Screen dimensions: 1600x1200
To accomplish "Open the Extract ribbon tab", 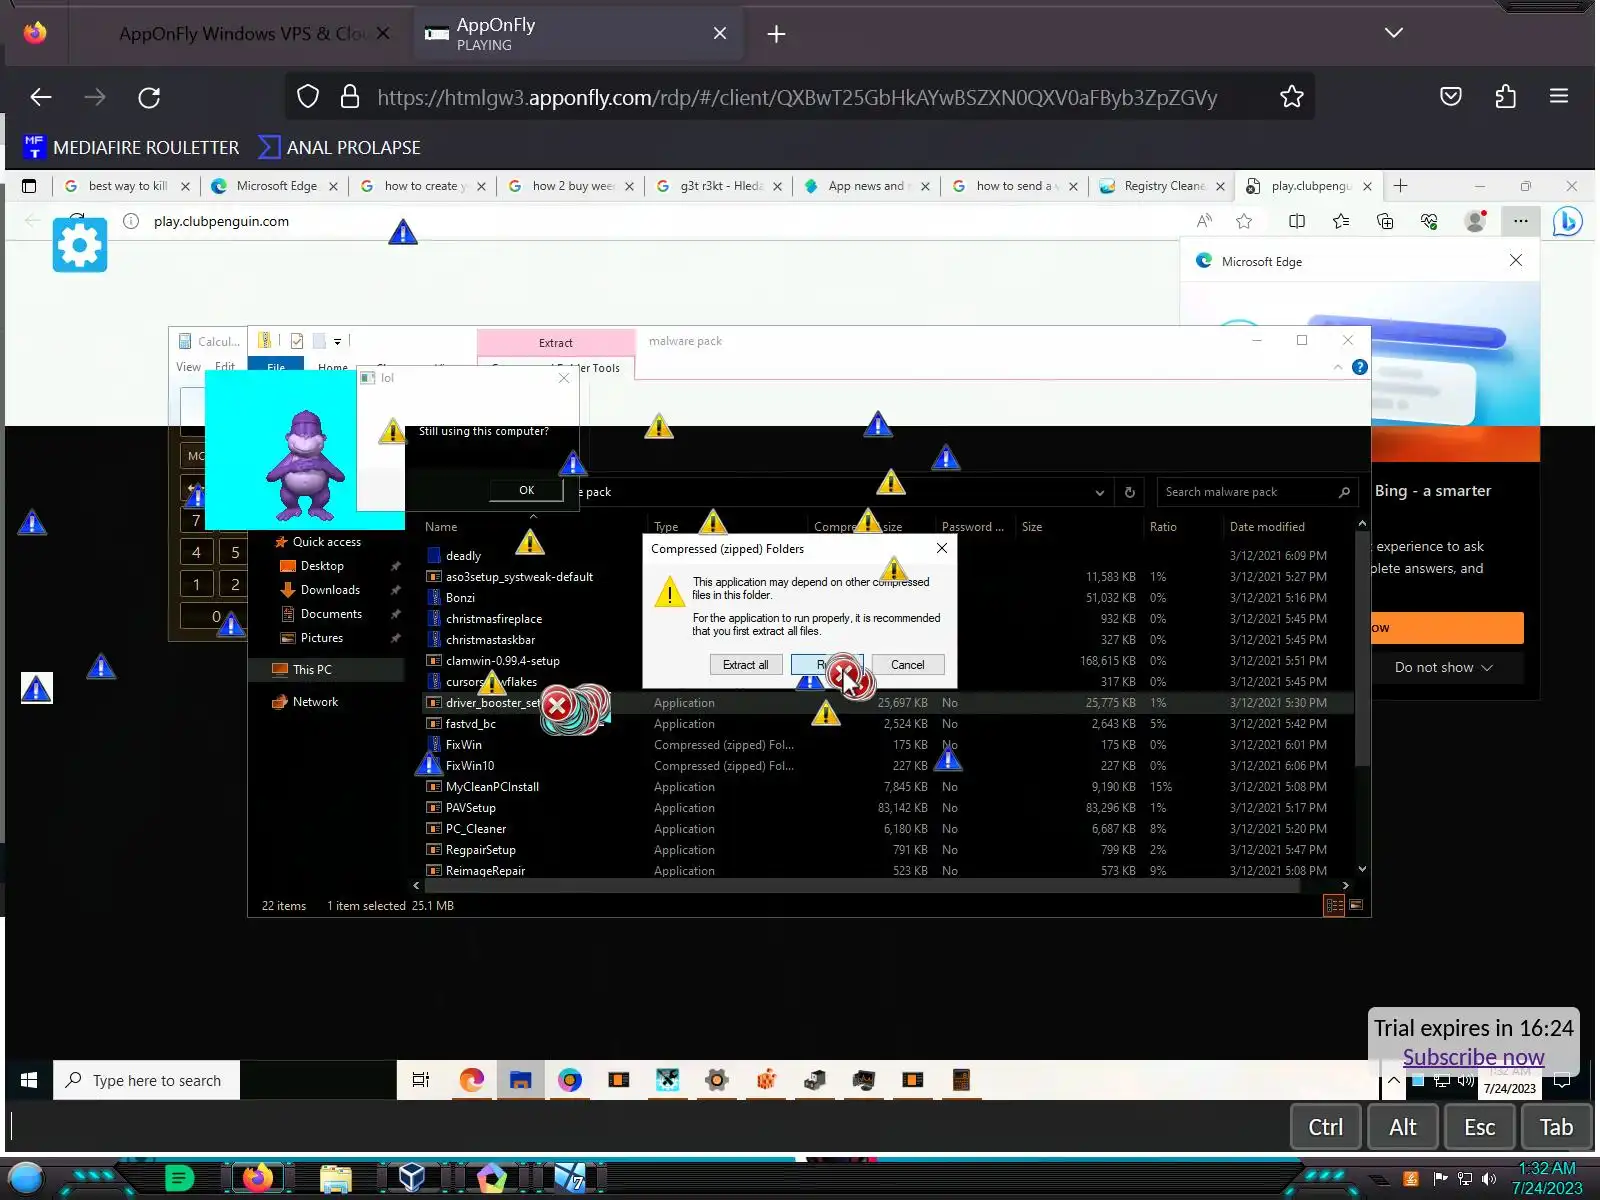I will click(556, 343).
